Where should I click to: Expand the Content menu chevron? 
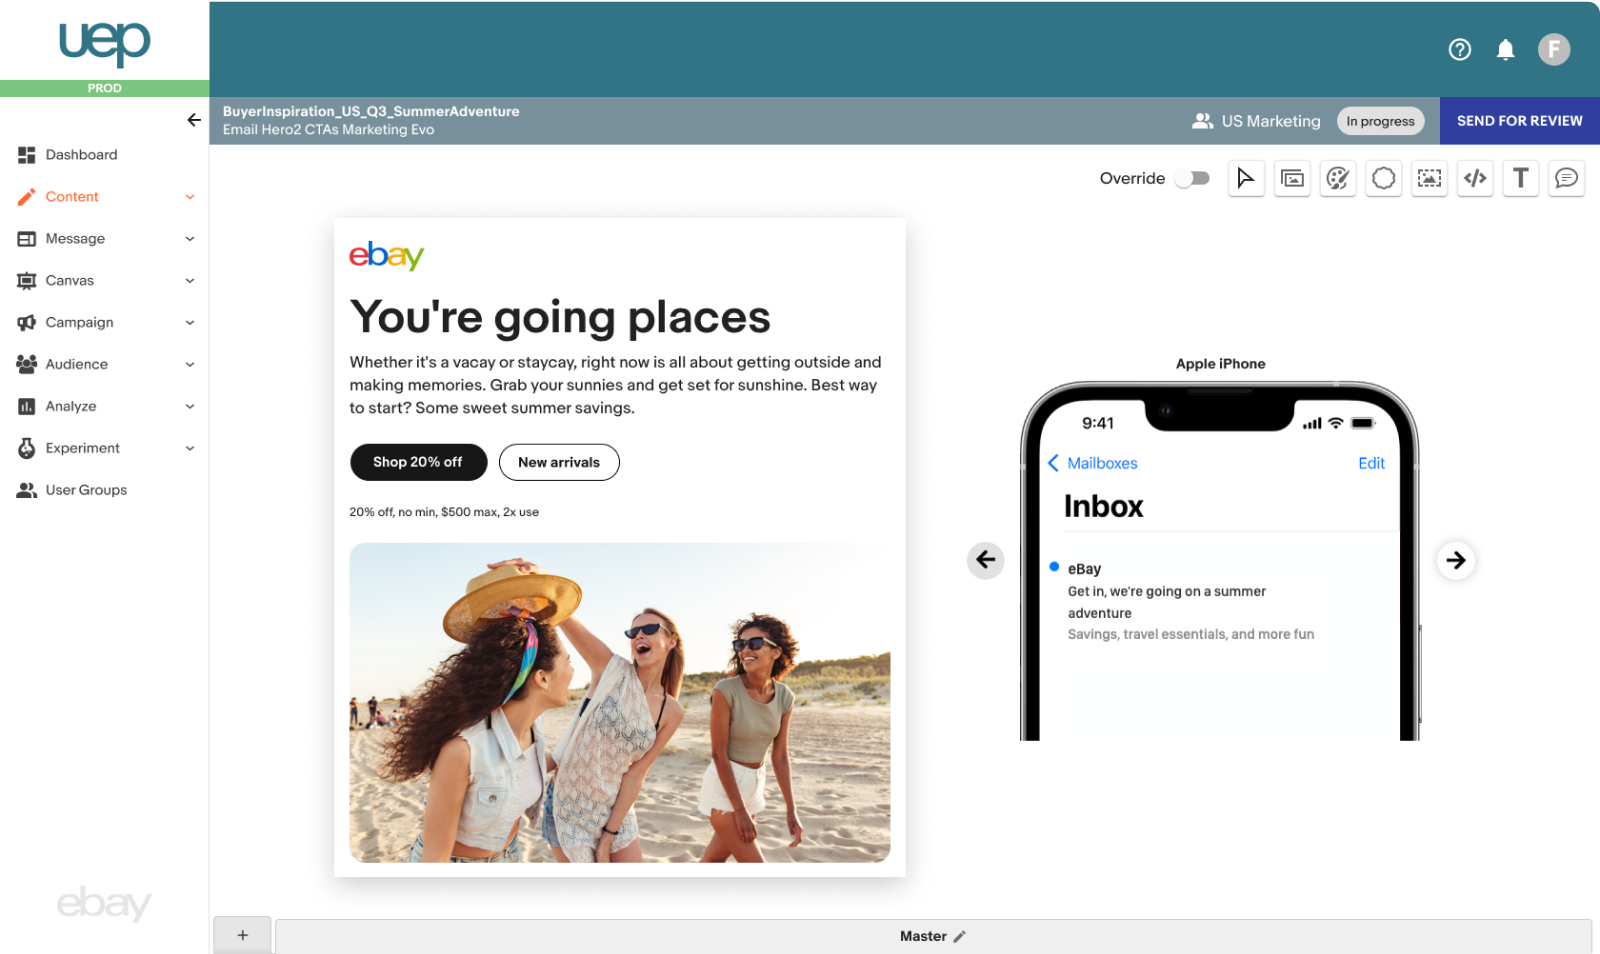coord(190,197)
